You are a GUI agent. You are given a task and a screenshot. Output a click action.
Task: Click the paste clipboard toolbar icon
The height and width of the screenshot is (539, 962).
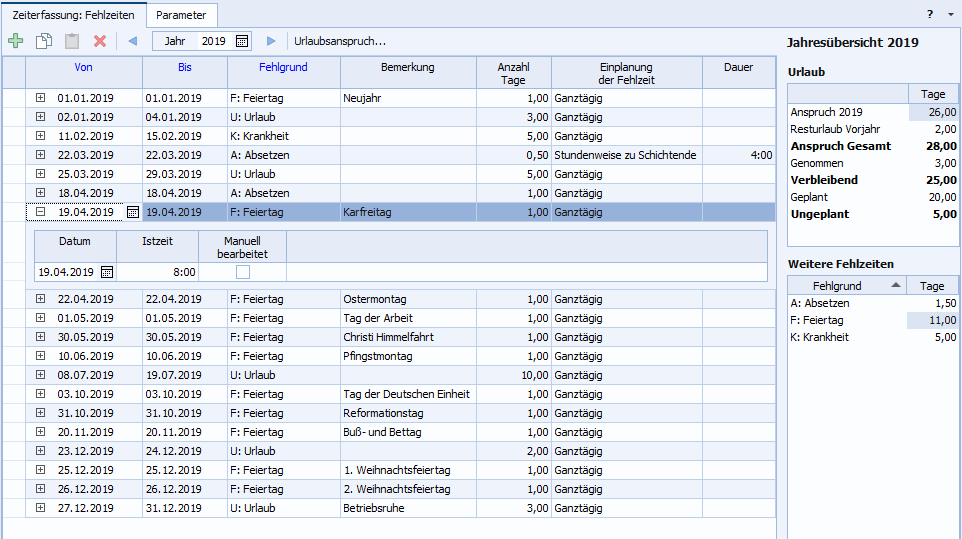pos(71,41)
